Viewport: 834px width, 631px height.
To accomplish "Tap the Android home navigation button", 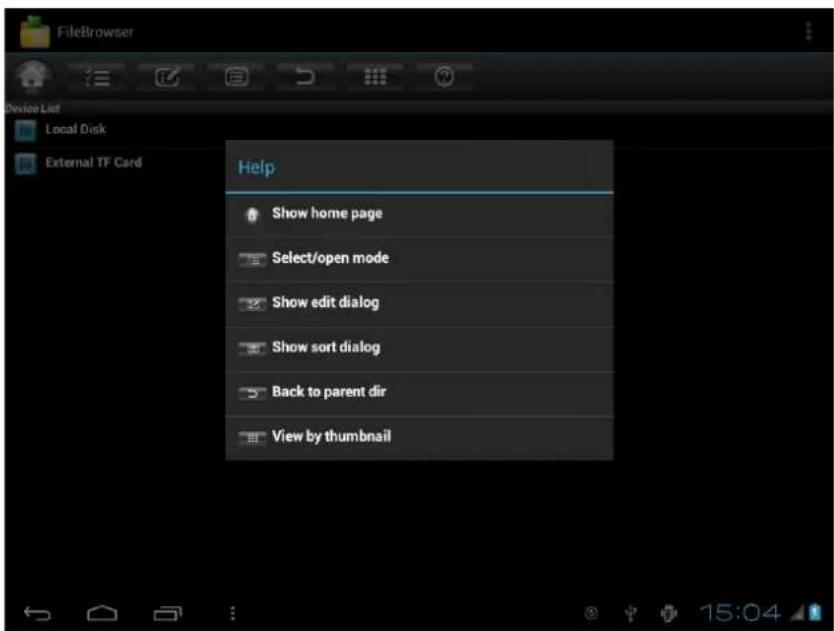I will tap(102, 613).
